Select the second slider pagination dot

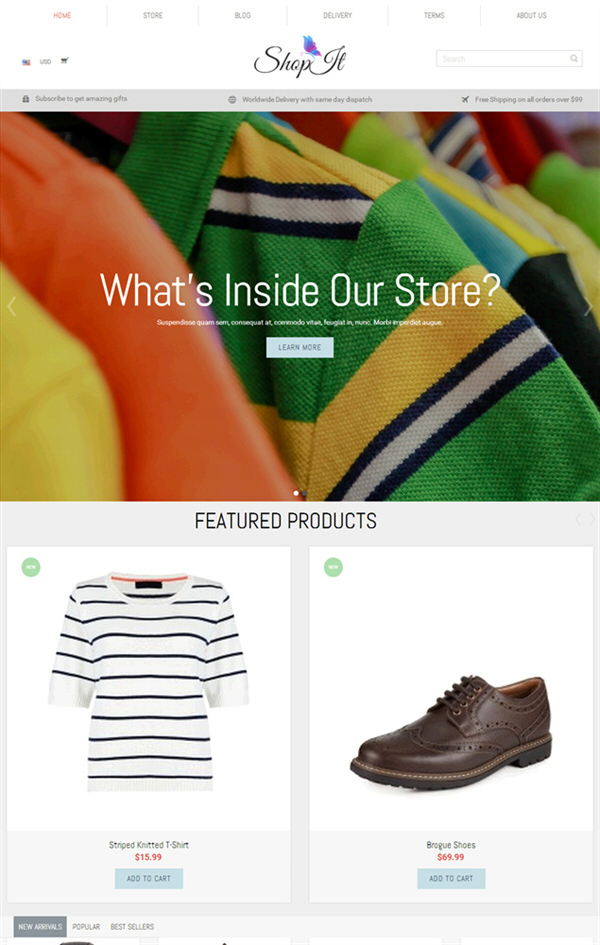pyautogui.click(x=304, y=493)
